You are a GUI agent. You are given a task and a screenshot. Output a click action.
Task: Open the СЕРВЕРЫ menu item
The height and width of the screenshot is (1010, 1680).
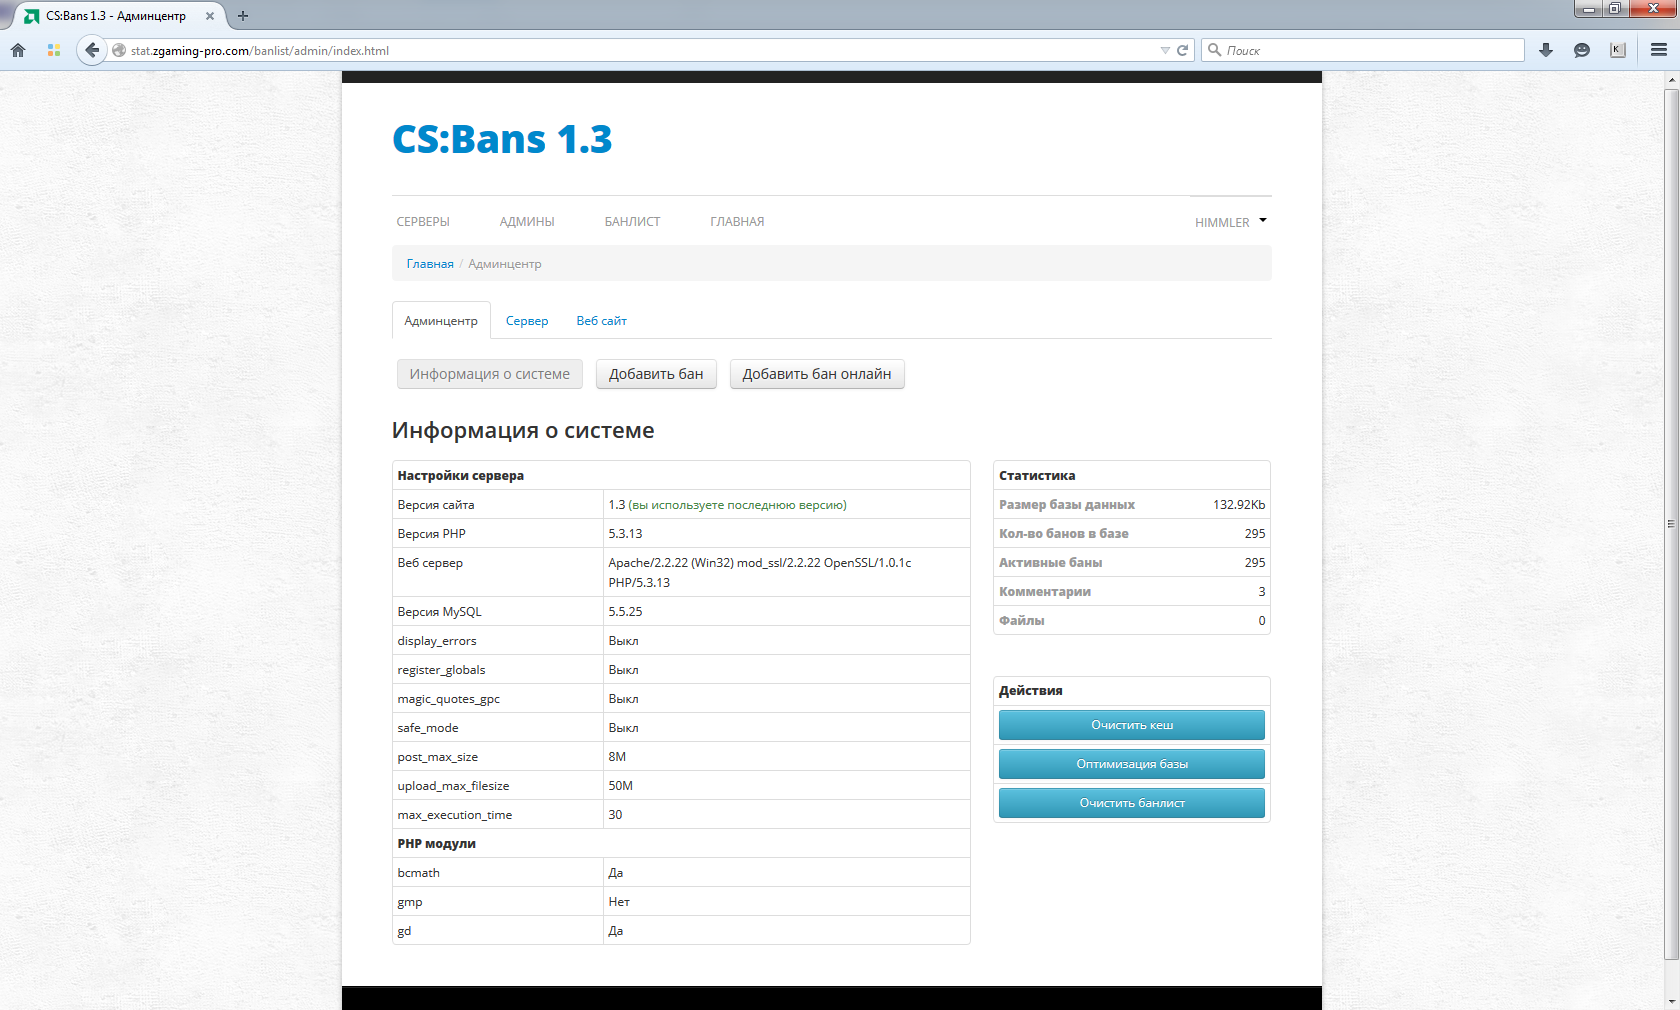(423, 222)
